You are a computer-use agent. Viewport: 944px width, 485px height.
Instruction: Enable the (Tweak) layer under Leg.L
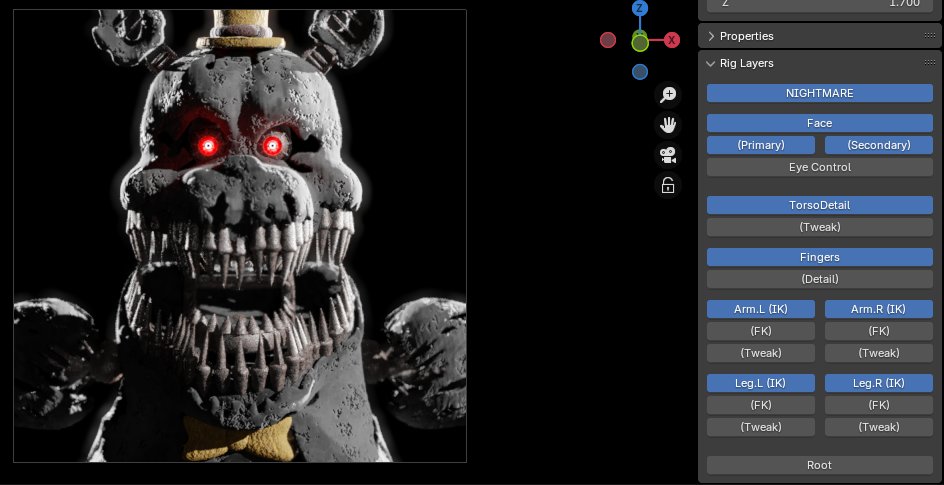760,427
